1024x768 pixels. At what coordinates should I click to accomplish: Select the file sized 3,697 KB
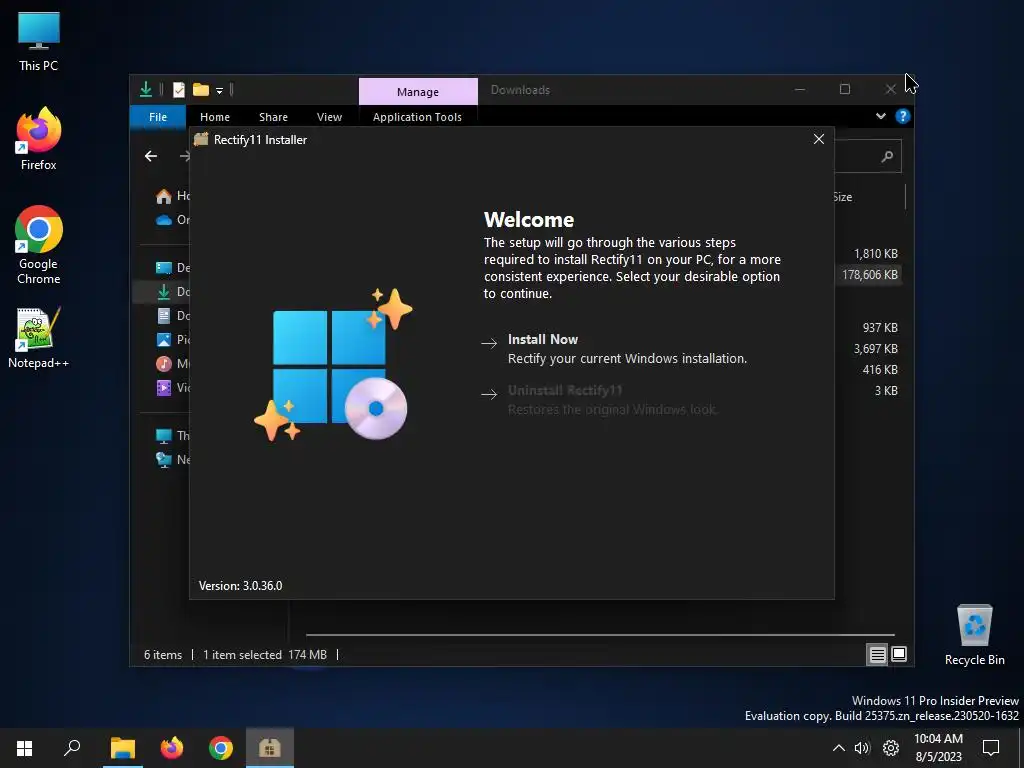click(875, 349)
